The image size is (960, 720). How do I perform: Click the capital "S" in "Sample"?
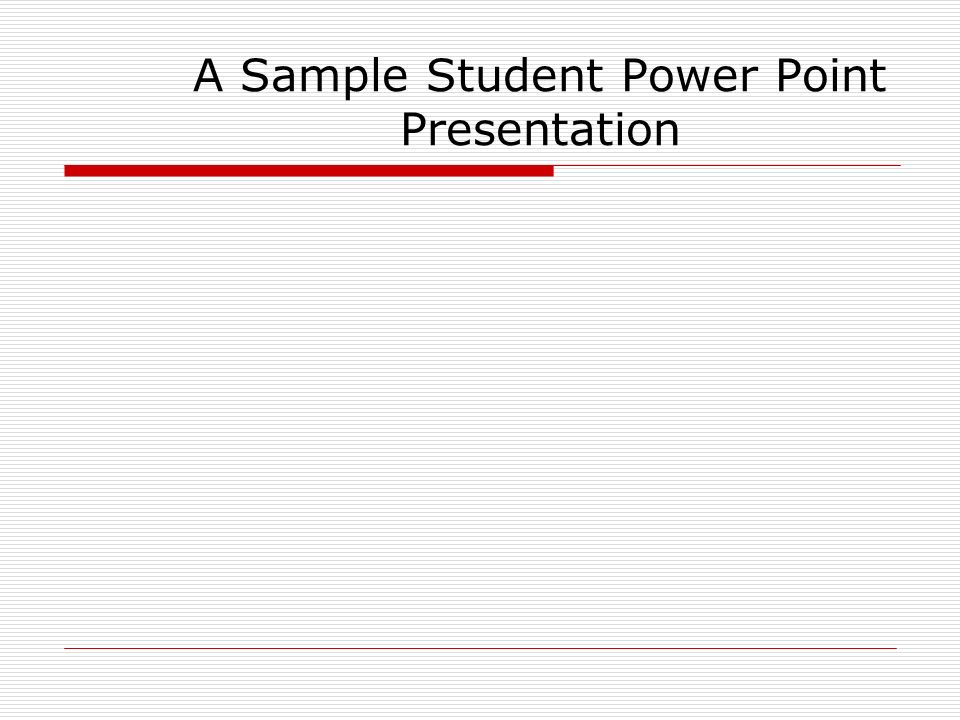tap(255, 75)
